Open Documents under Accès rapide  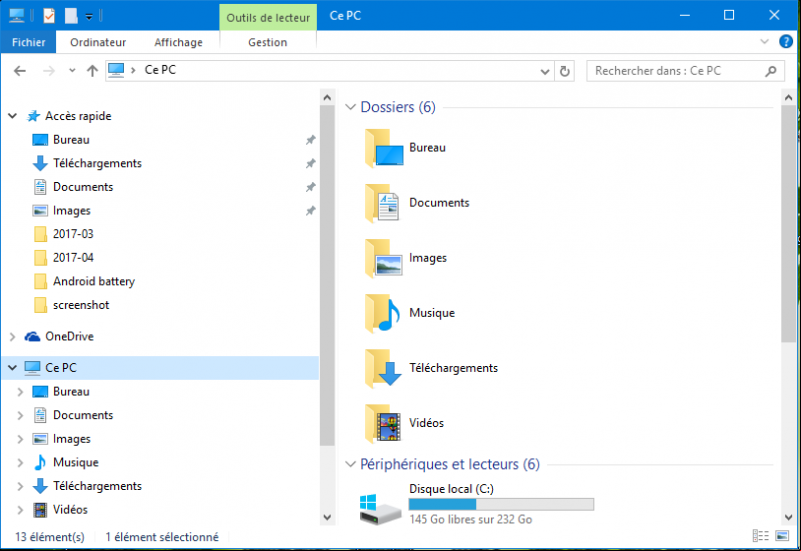click(x=83, y=187)
